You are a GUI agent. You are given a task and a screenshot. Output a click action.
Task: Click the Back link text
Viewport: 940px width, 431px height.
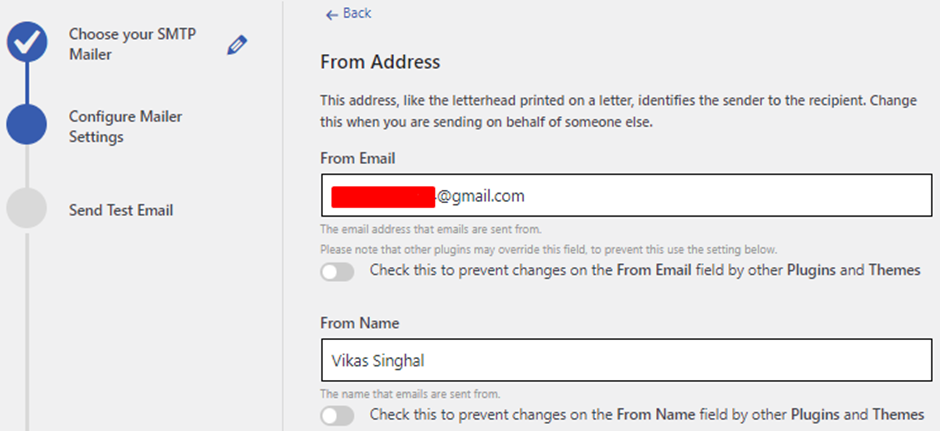pos(357,13)
